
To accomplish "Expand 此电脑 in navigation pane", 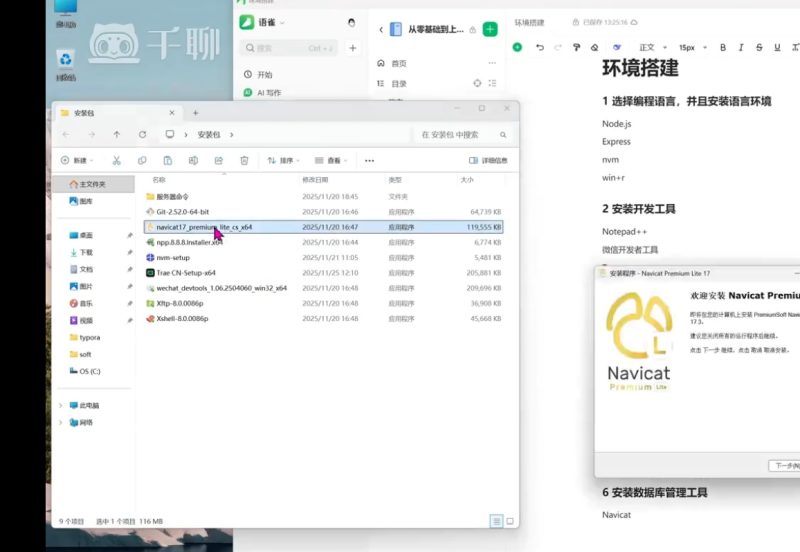I will [61, 406].
